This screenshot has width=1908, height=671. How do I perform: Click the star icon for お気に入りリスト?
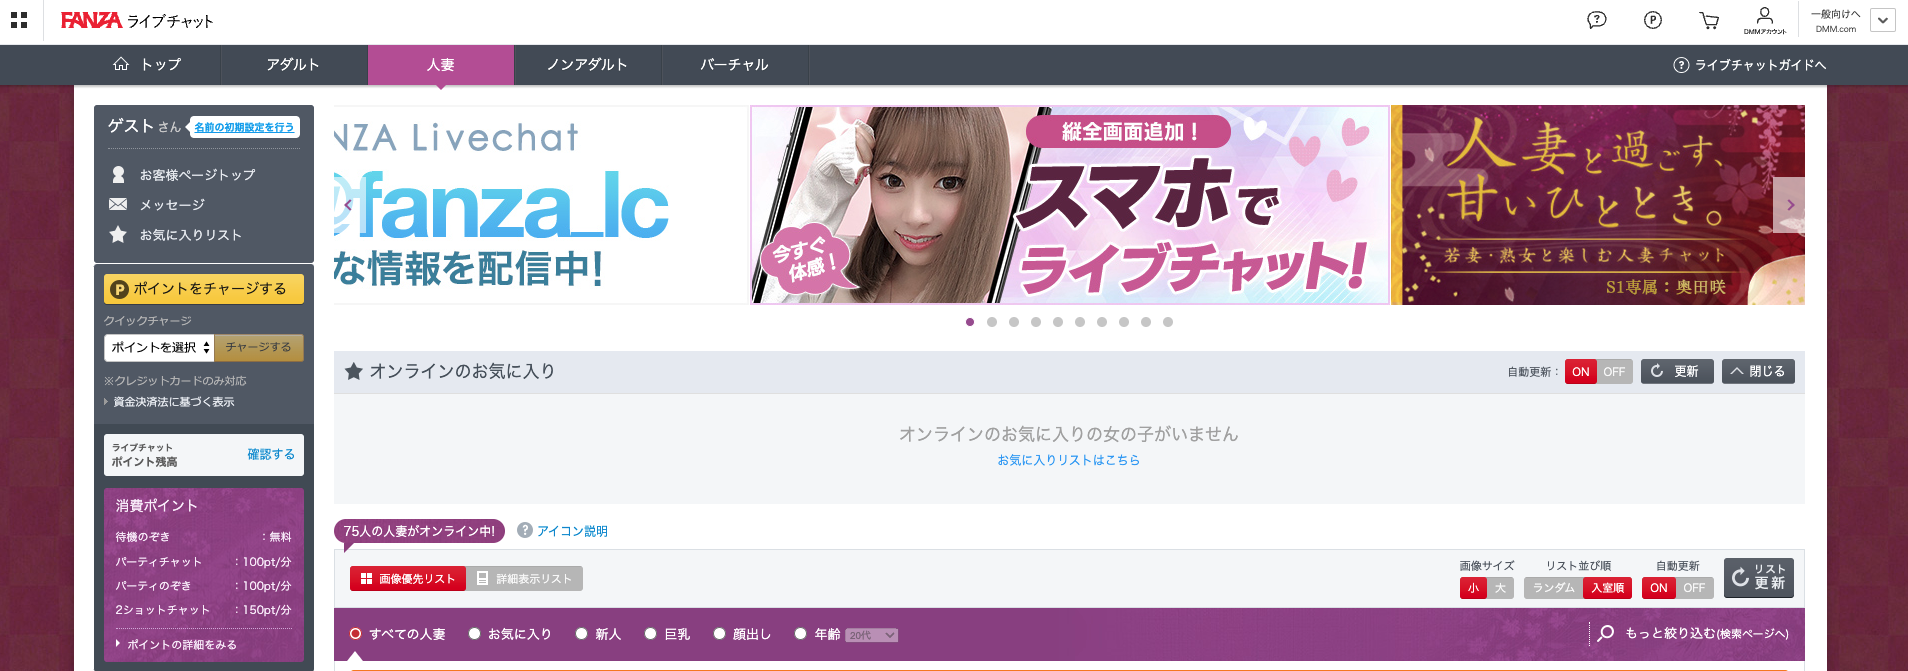pyautogui.click(x=118, y=235)
